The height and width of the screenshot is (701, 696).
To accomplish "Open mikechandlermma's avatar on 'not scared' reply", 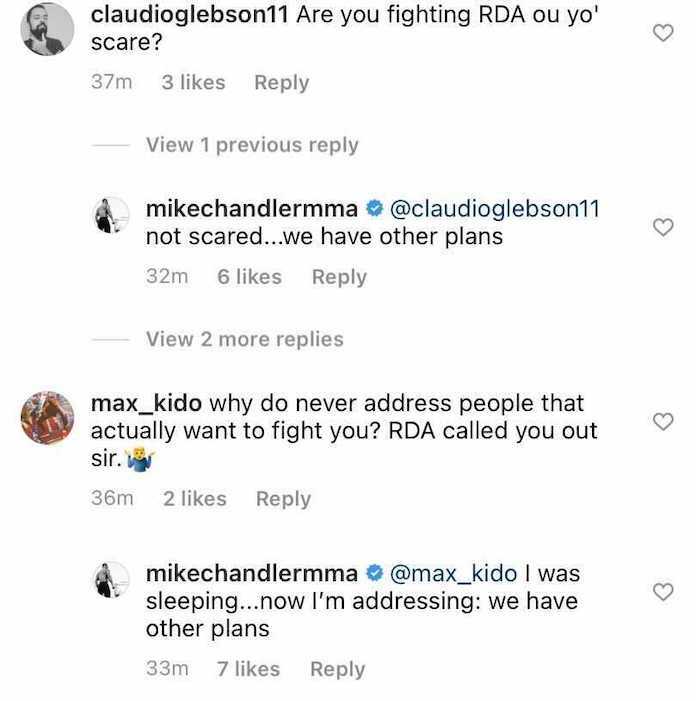I will click(x=112, y=215).
